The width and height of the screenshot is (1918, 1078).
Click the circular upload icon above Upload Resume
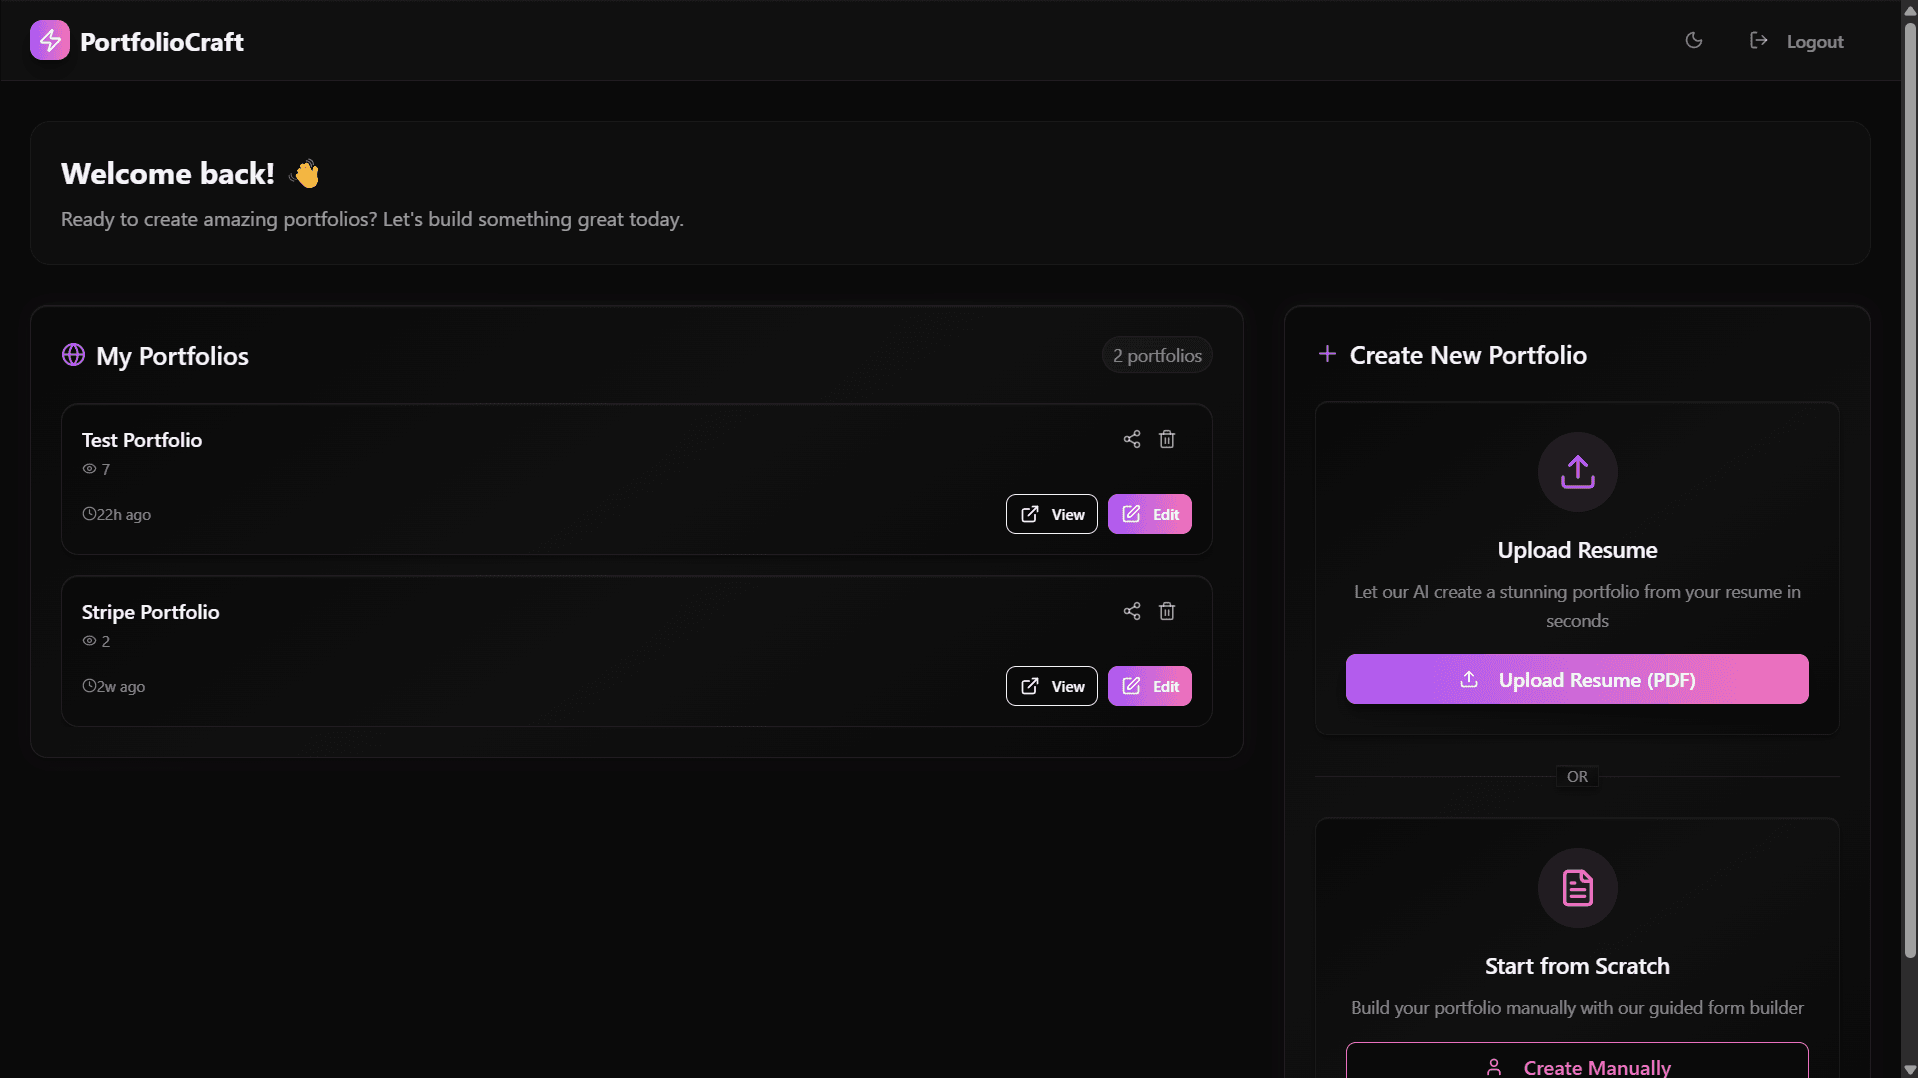[1577, 472]
